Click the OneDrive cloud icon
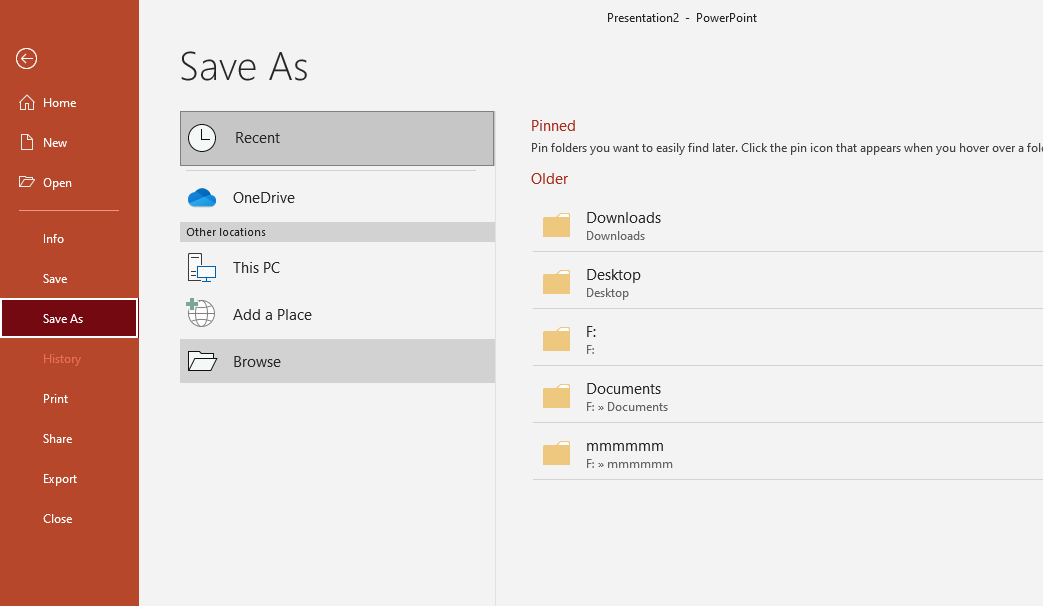1043x606 pixels. coord(202,198)
